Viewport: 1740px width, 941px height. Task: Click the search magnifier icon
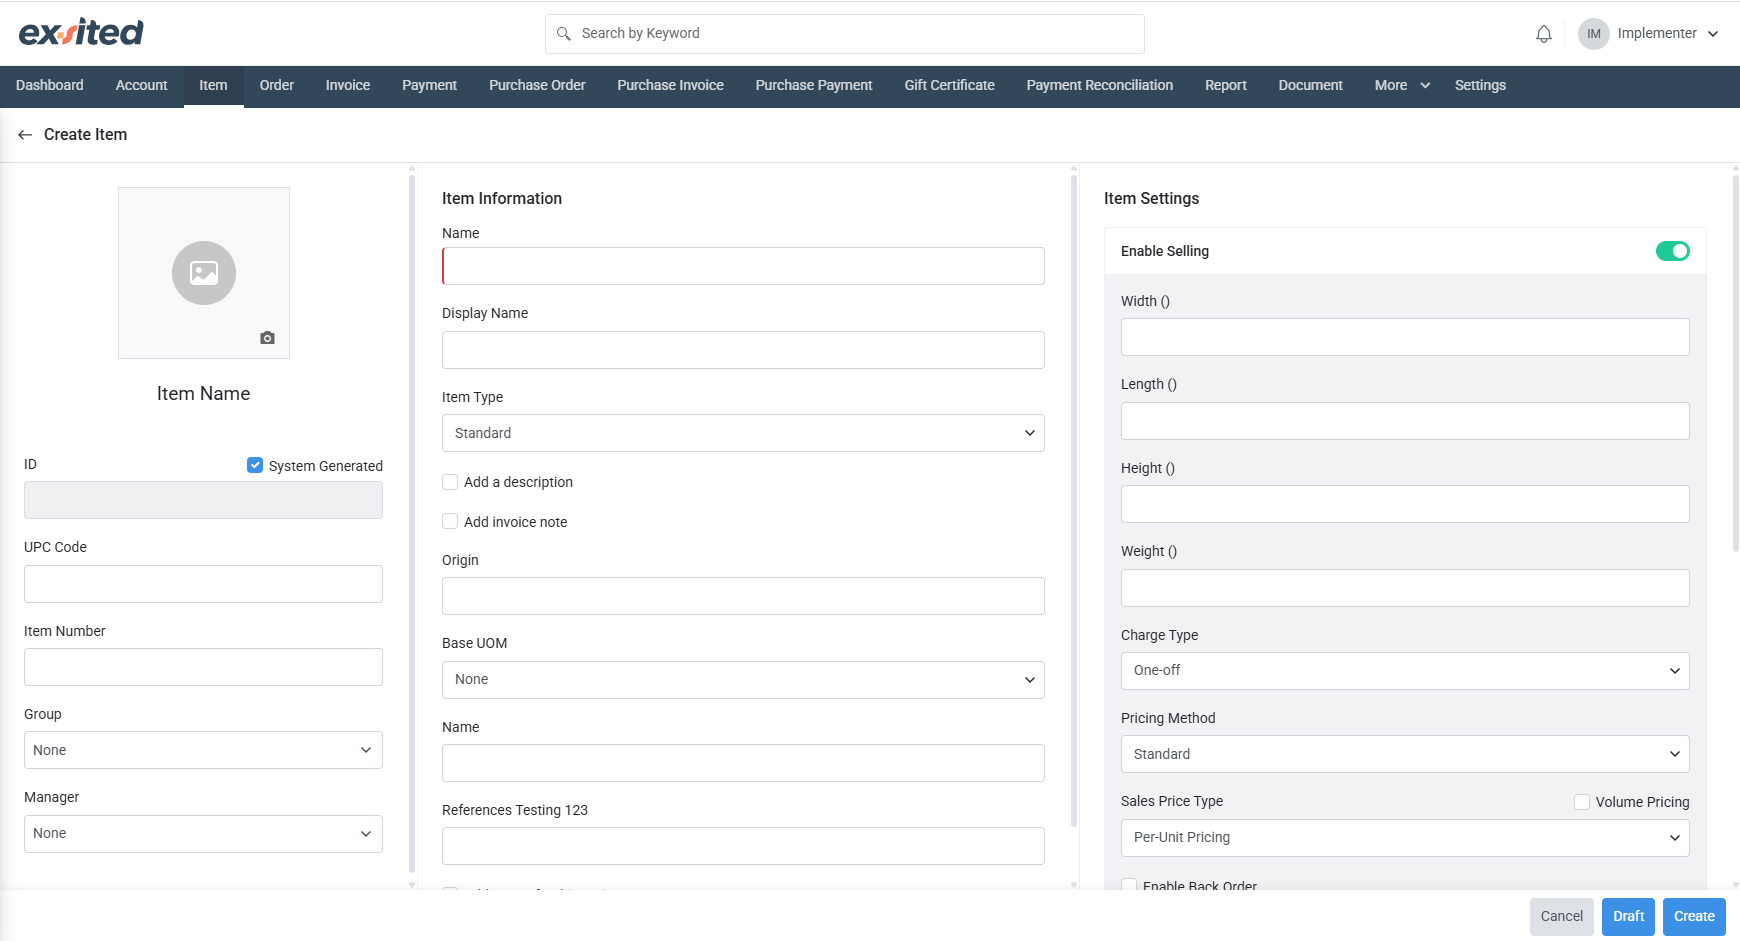tap(564, 34)
